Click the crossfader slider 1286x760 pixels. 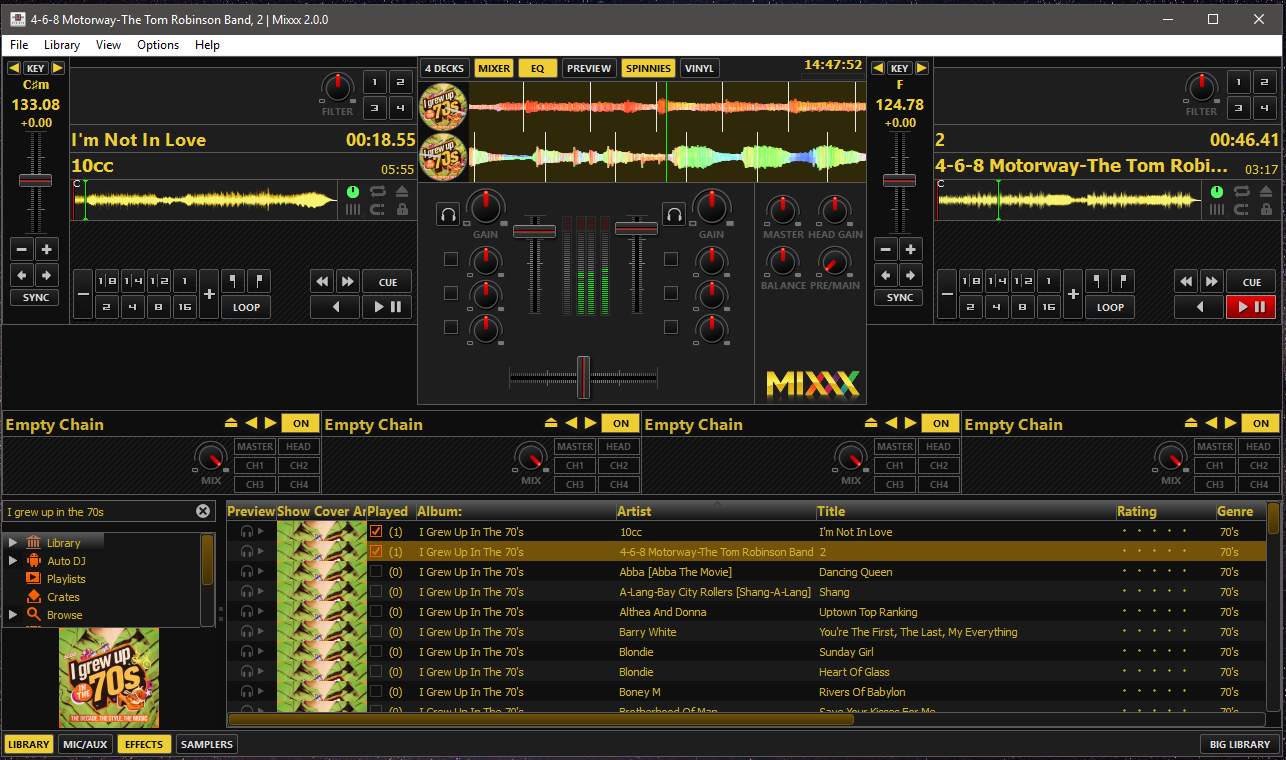(x=586, y=377)
